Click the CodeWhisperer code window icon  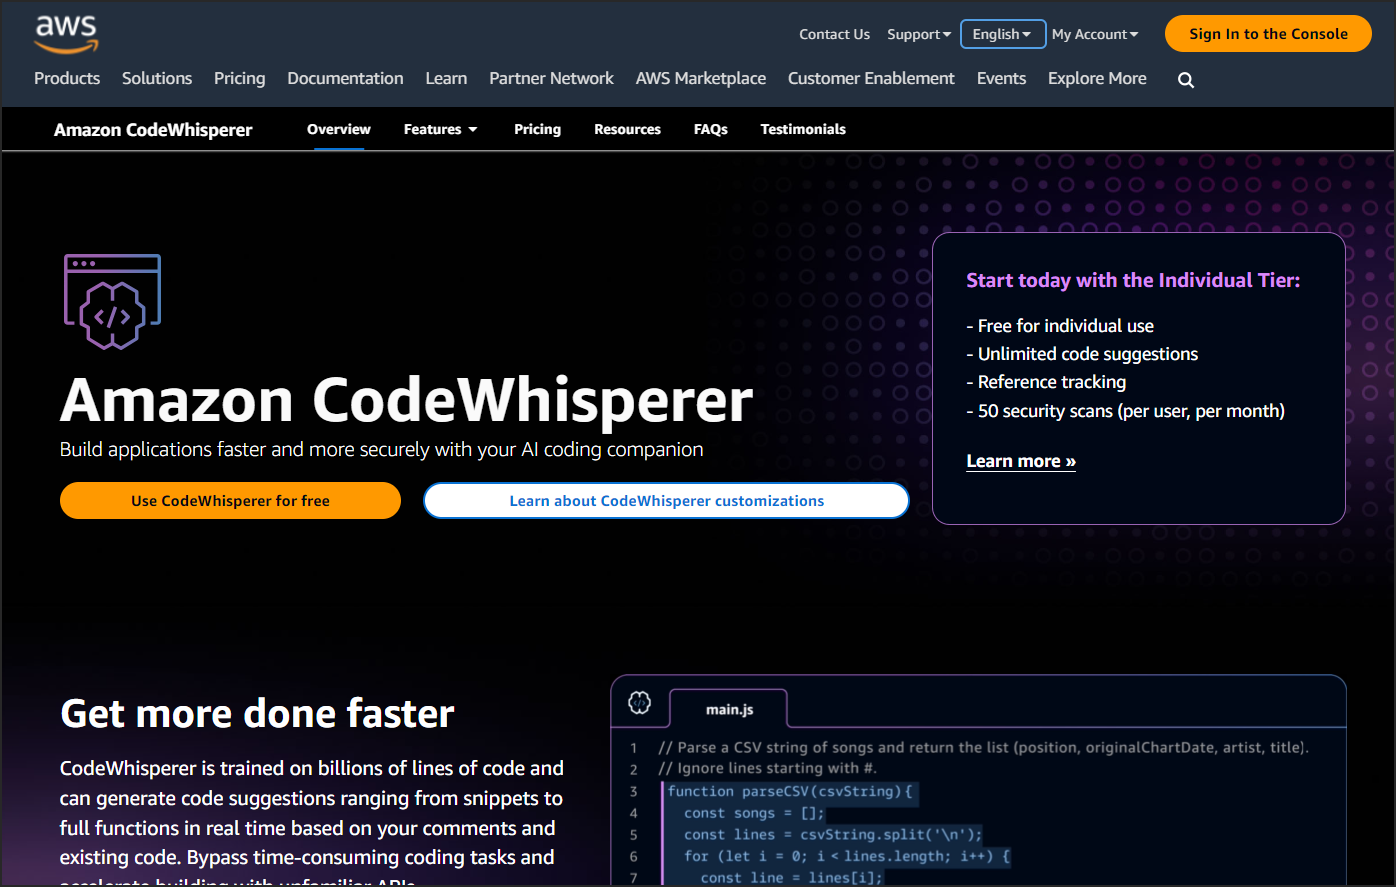point(112,301)
